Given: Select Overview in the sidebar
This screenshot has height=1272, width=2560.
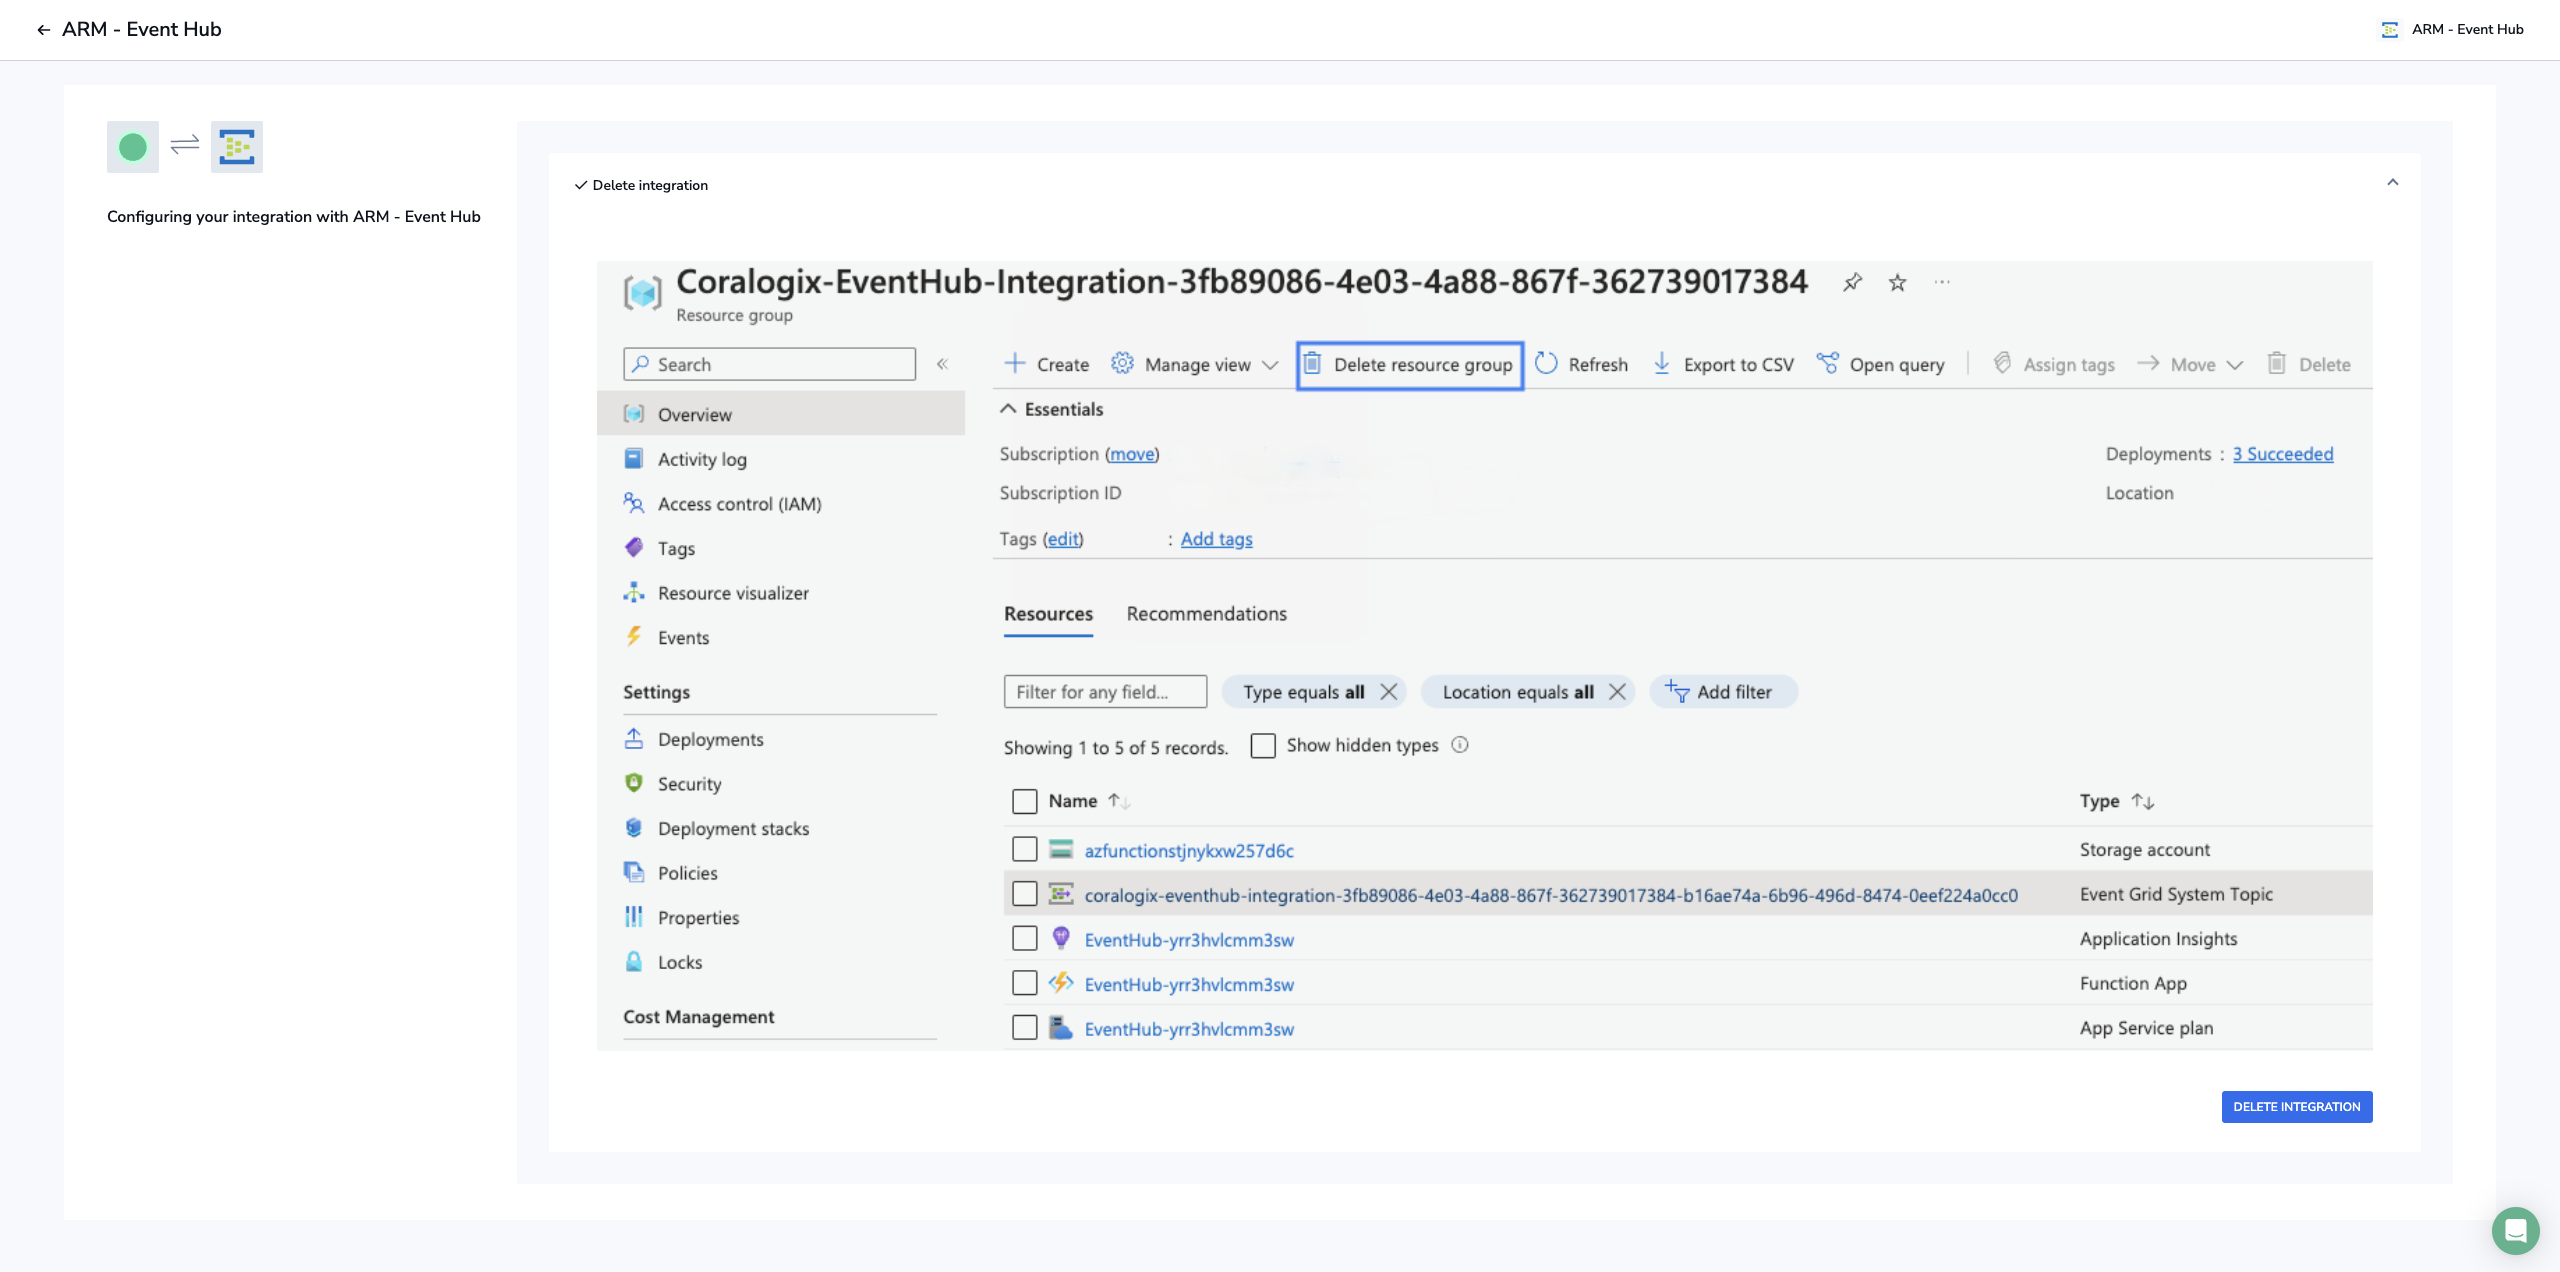Looking at the screenshot, I should (x=781, y=413).
